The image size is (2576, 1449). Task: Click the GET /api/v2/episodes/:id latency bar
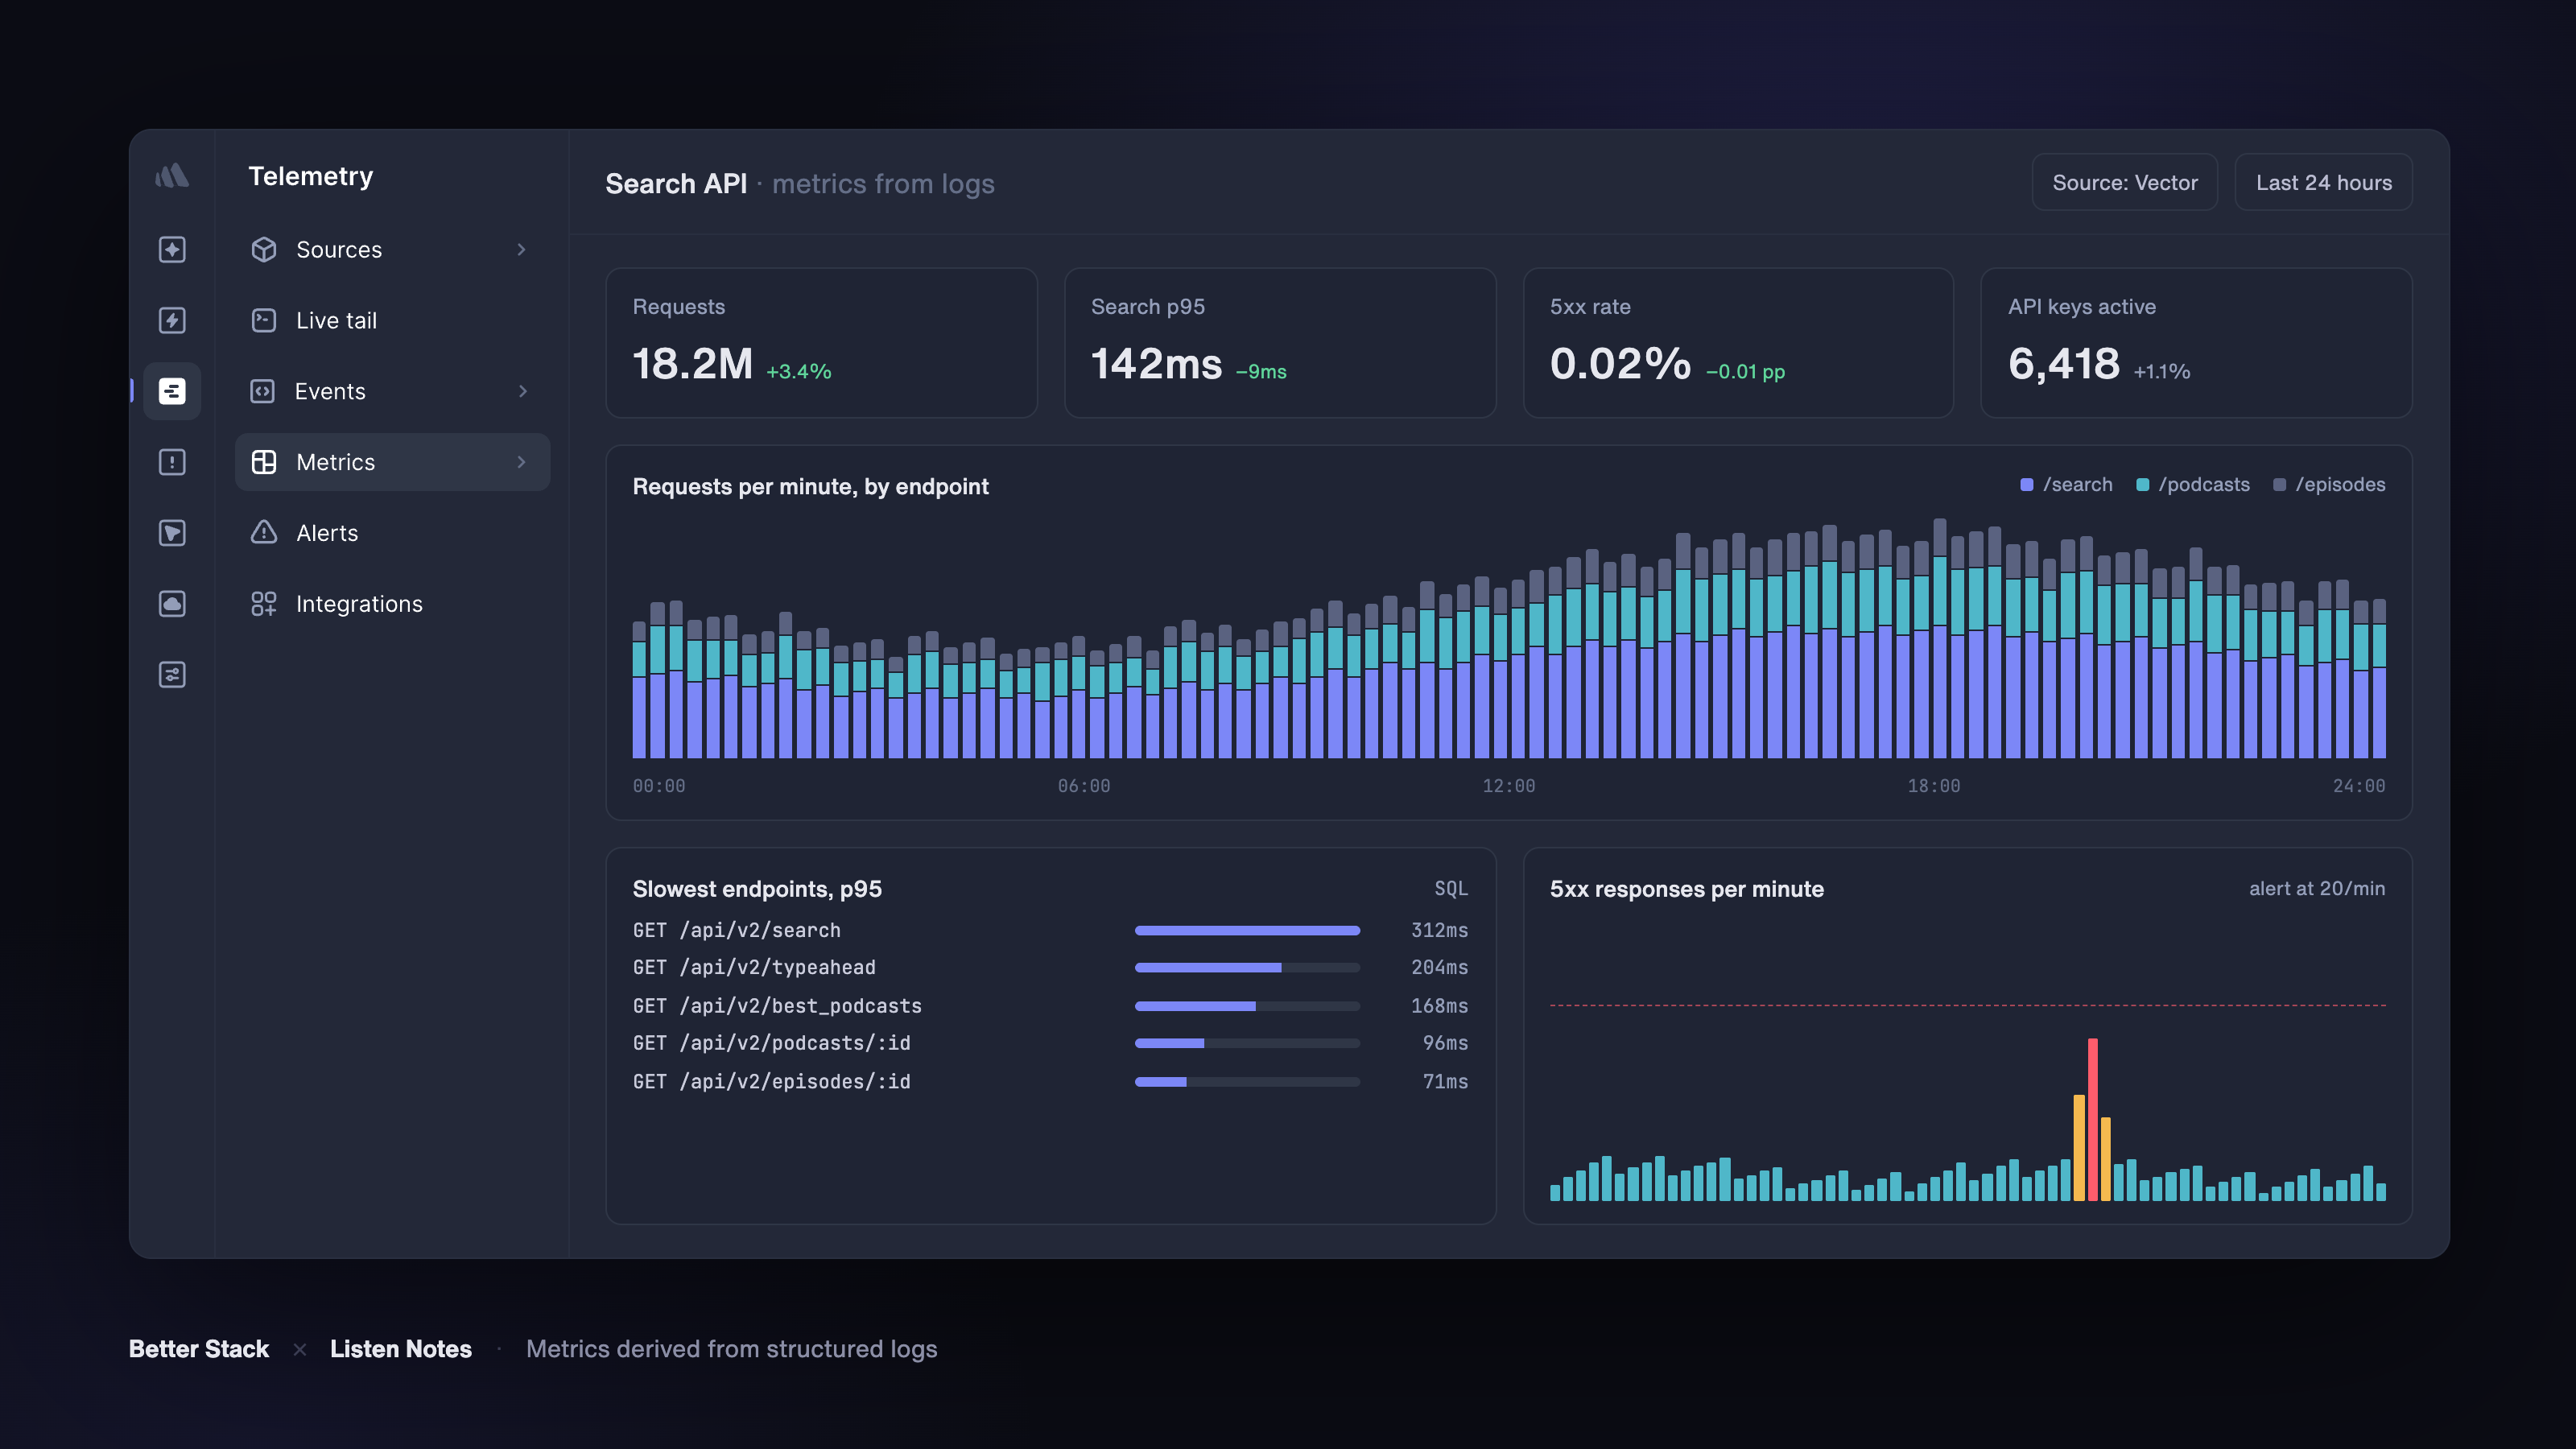coord(1247,1082)
